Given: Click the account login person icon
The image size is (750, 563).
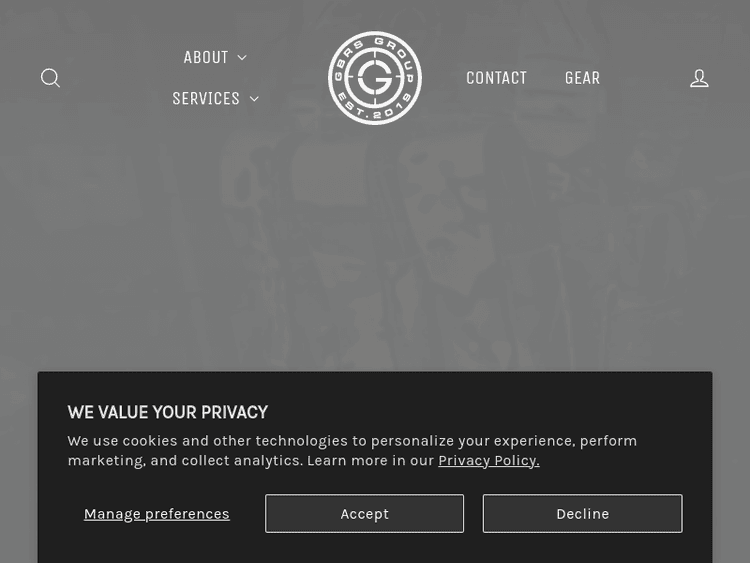Looking at the screenshot, I should click(x=699, y=78).
